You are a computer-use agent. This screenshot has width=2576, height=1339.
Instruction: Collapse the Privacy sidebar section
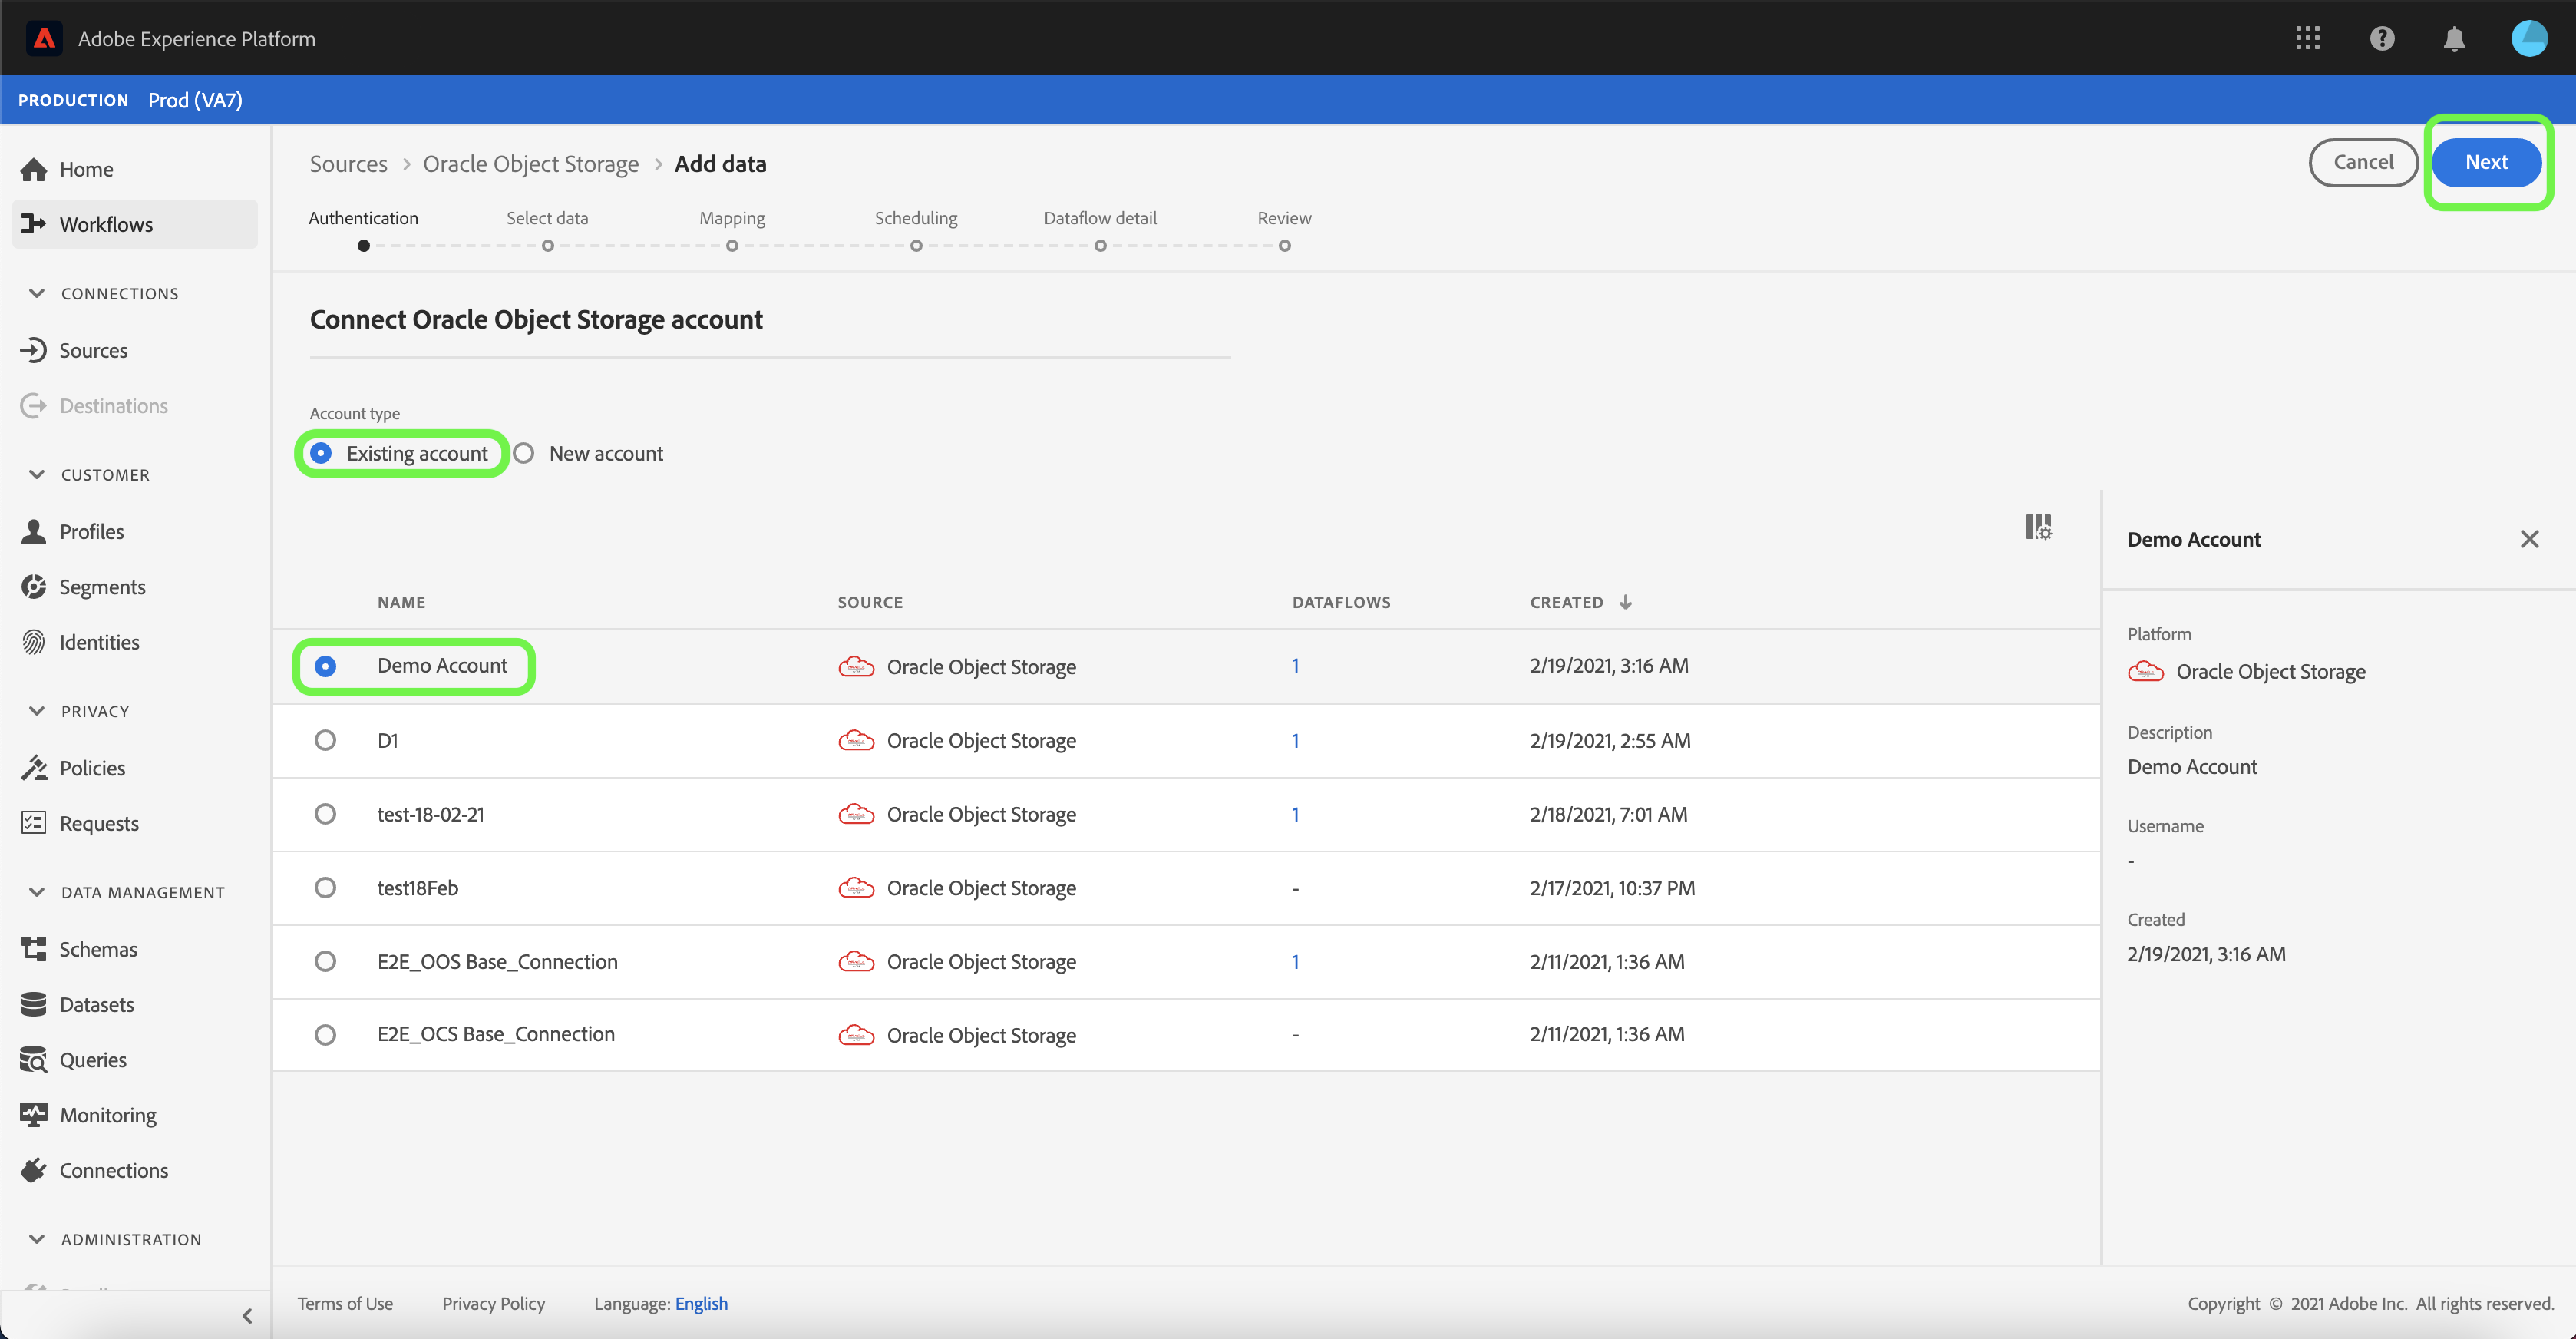(37, 711)
